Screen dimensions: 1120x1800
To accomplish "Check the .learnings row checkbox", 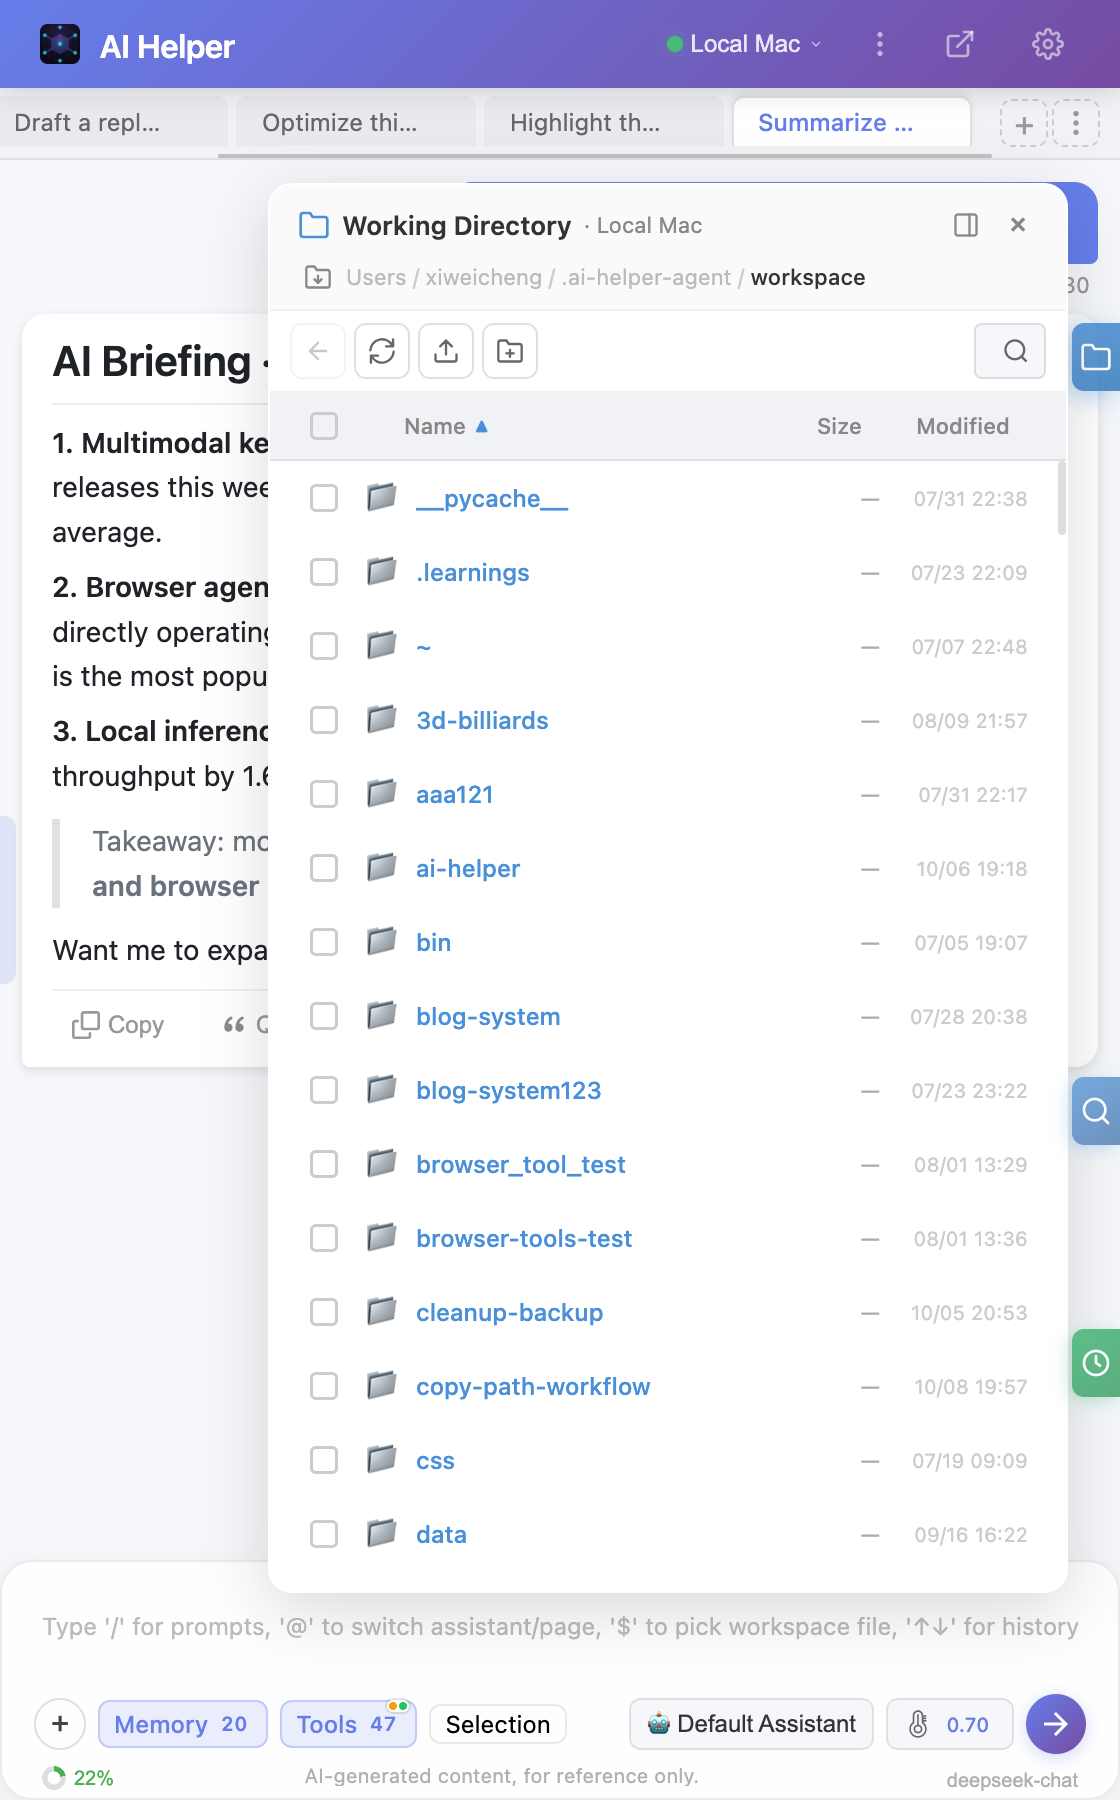I will coord(324,572).
